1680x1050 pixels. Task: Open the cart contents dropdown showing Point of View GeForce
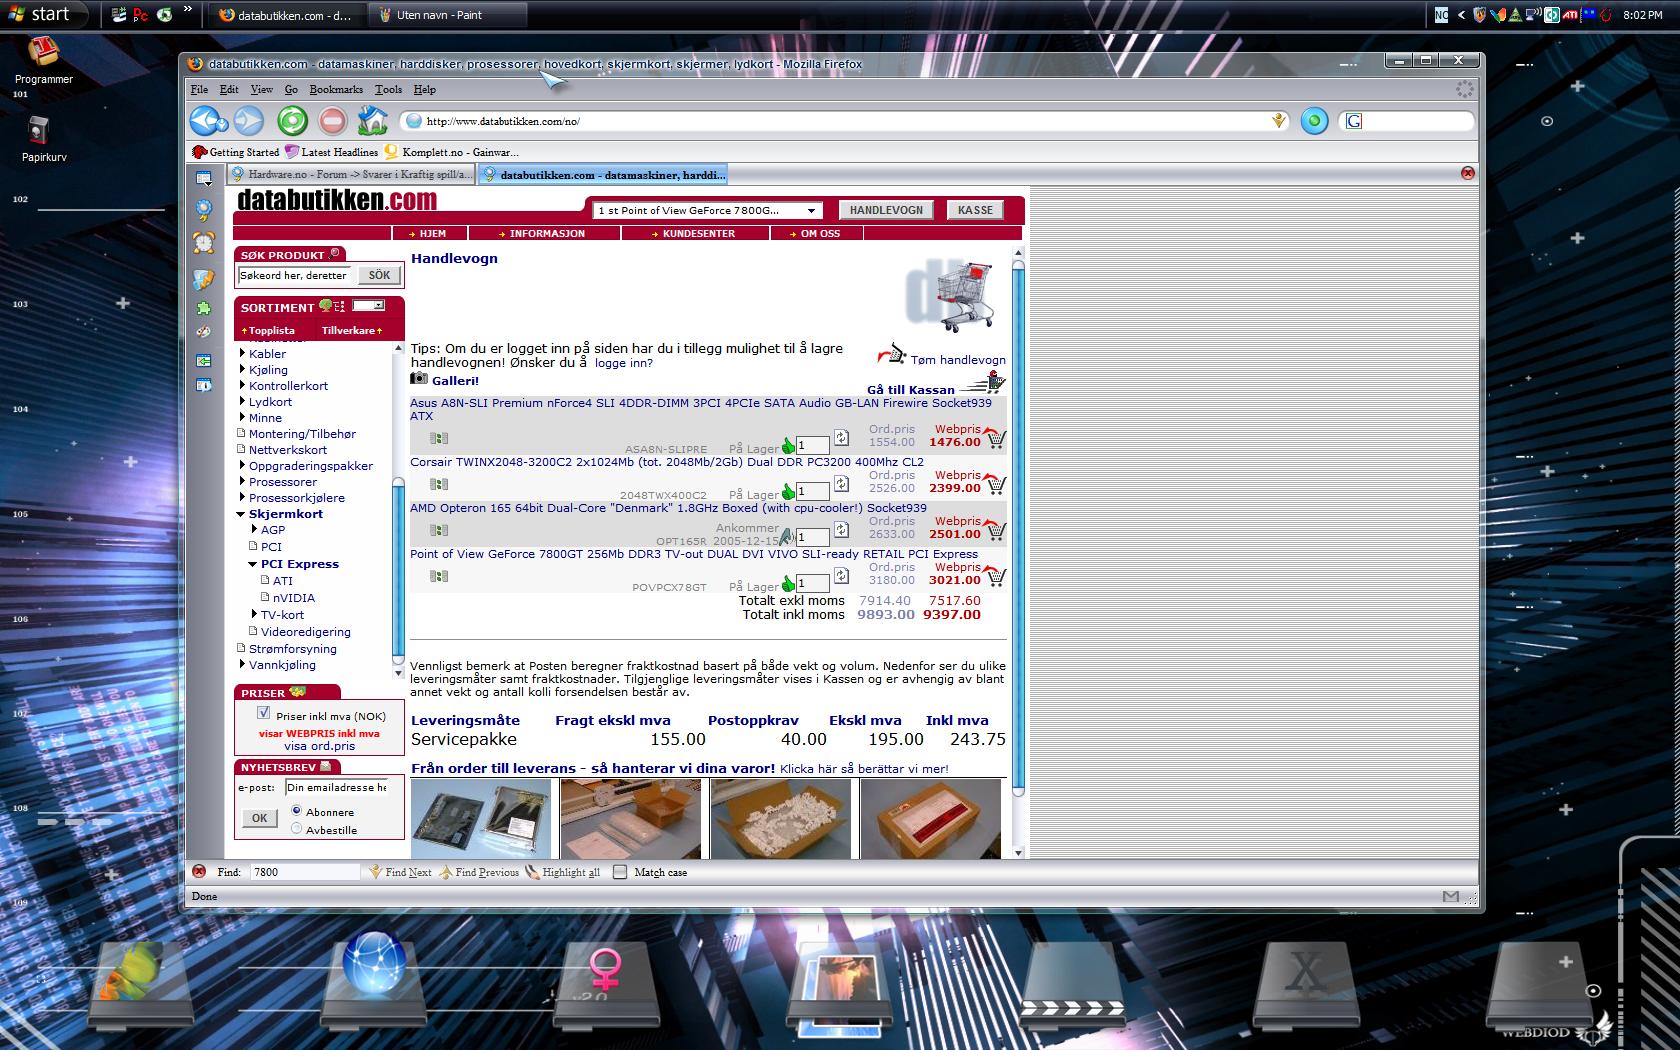[x=707, y=210]
